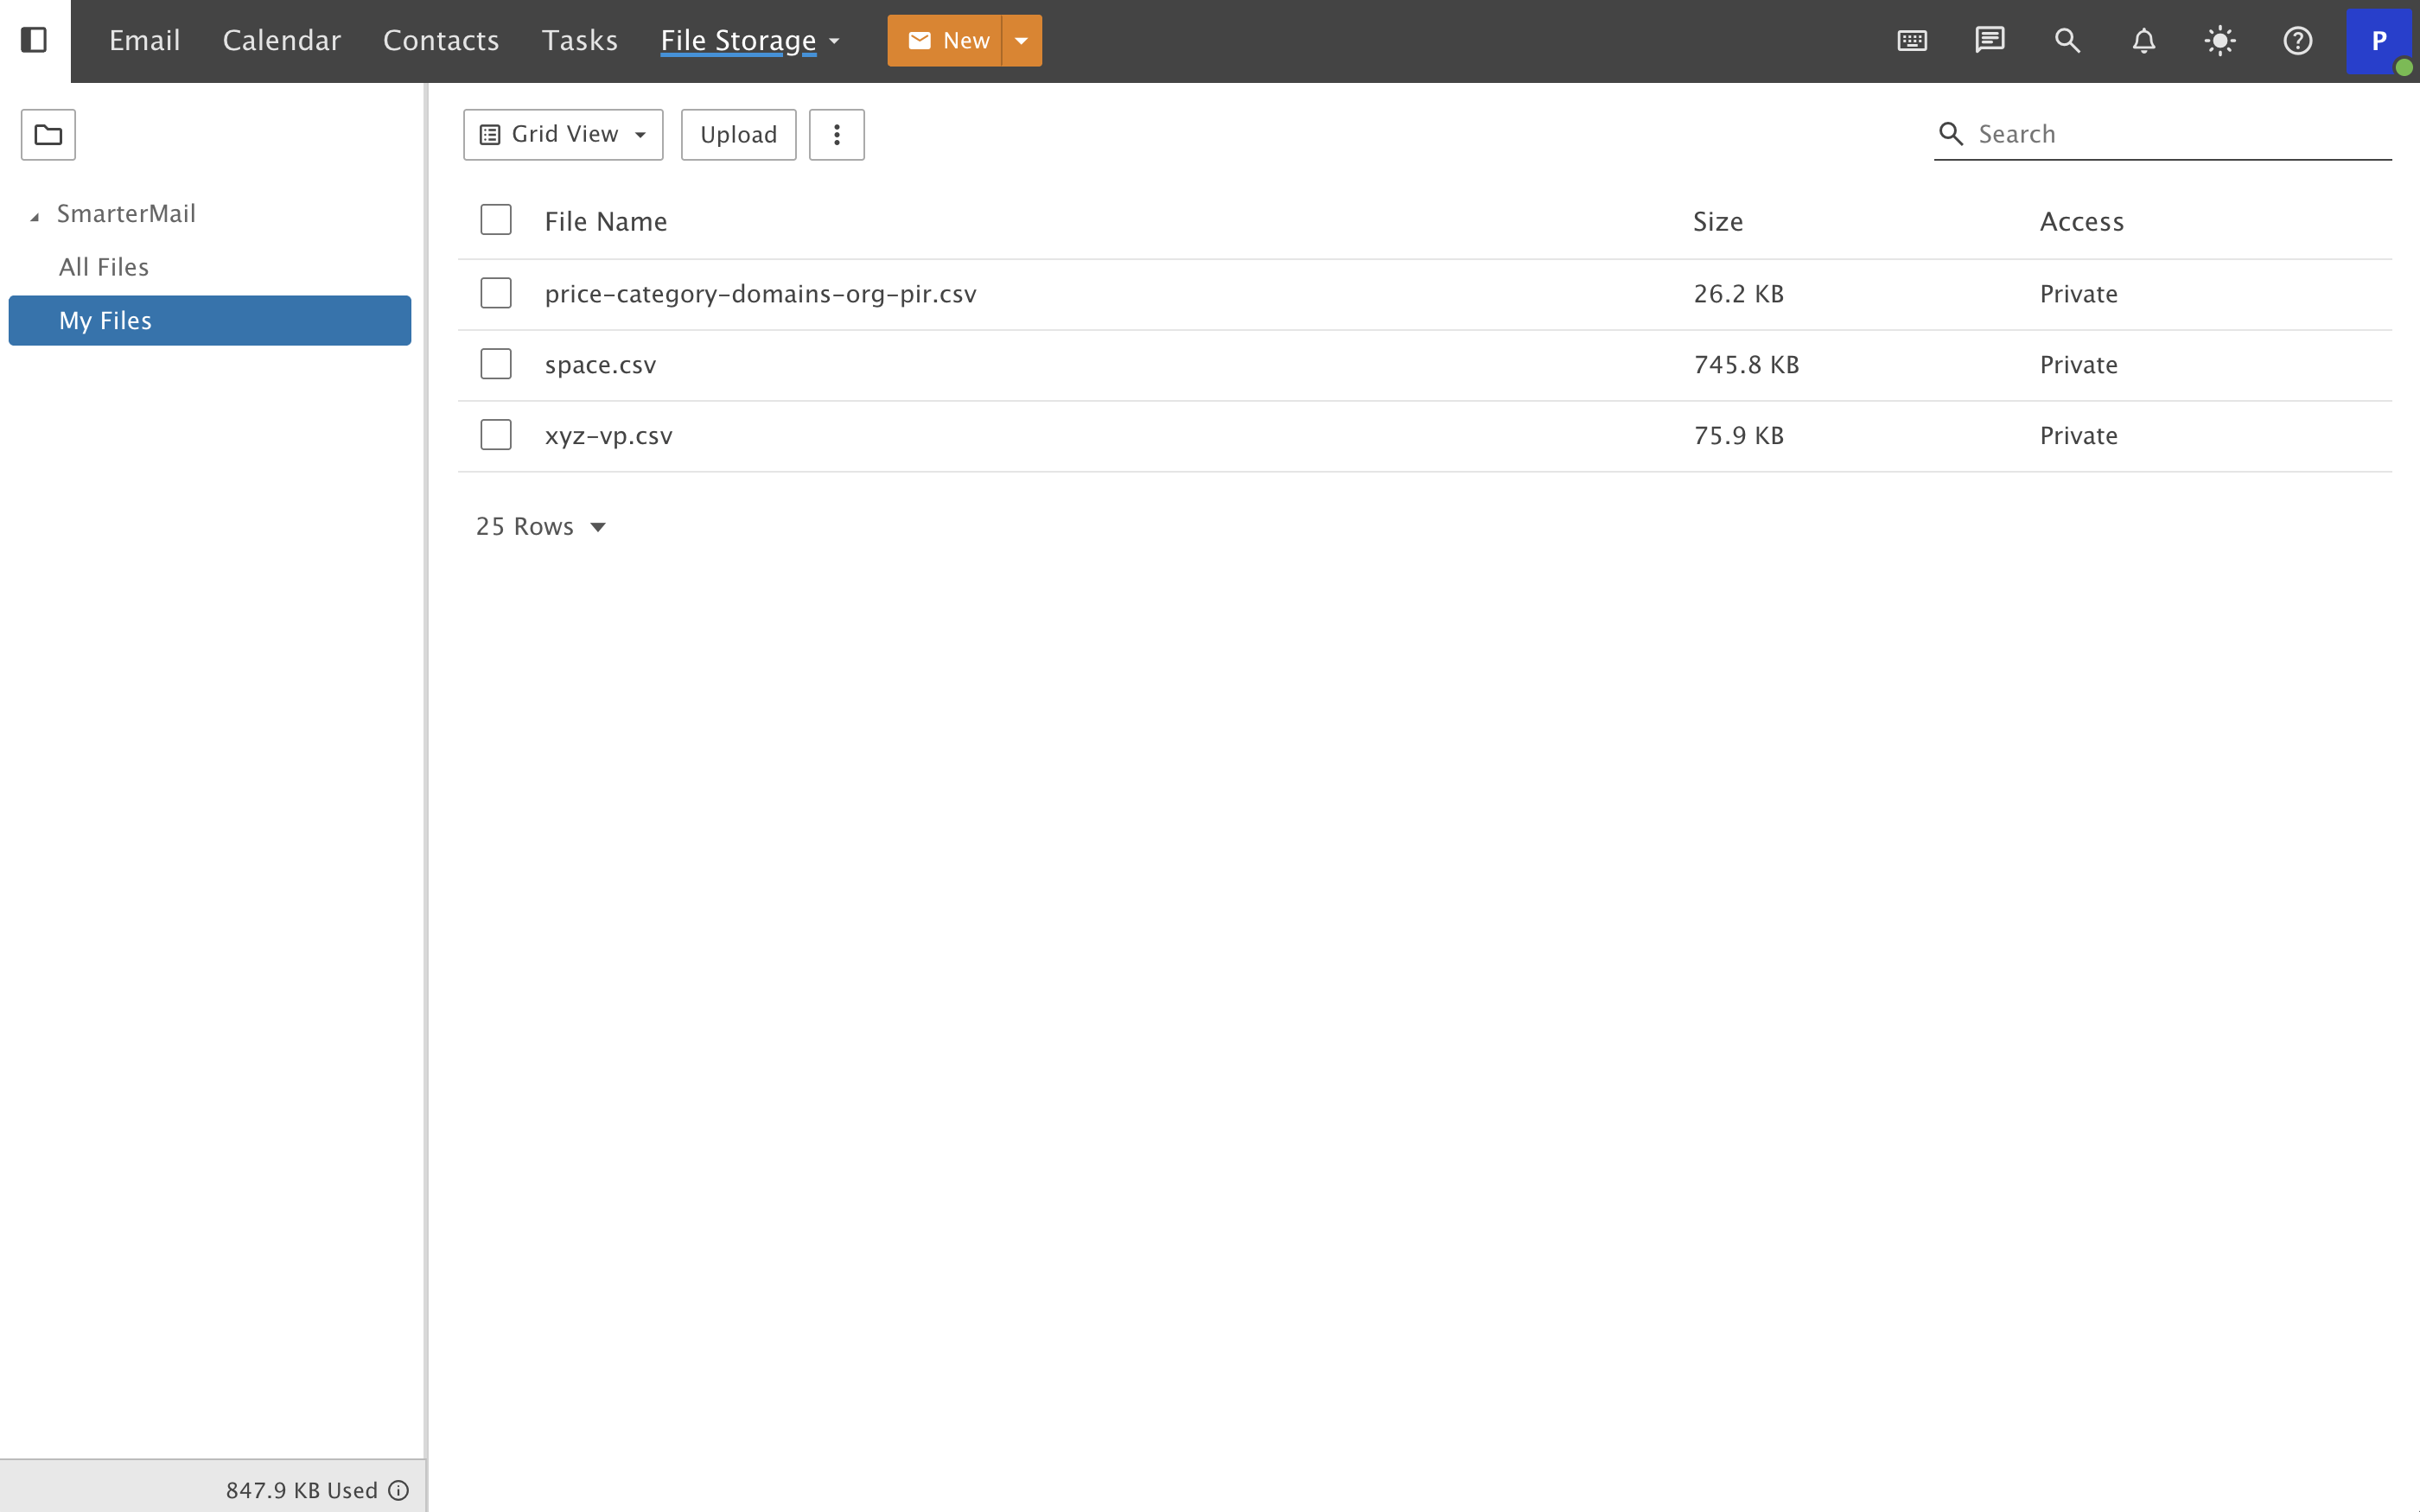Check the select-all checkbox in the header row
The width and height of the screenshot is (2420, 1512).
tap(496, 219)
